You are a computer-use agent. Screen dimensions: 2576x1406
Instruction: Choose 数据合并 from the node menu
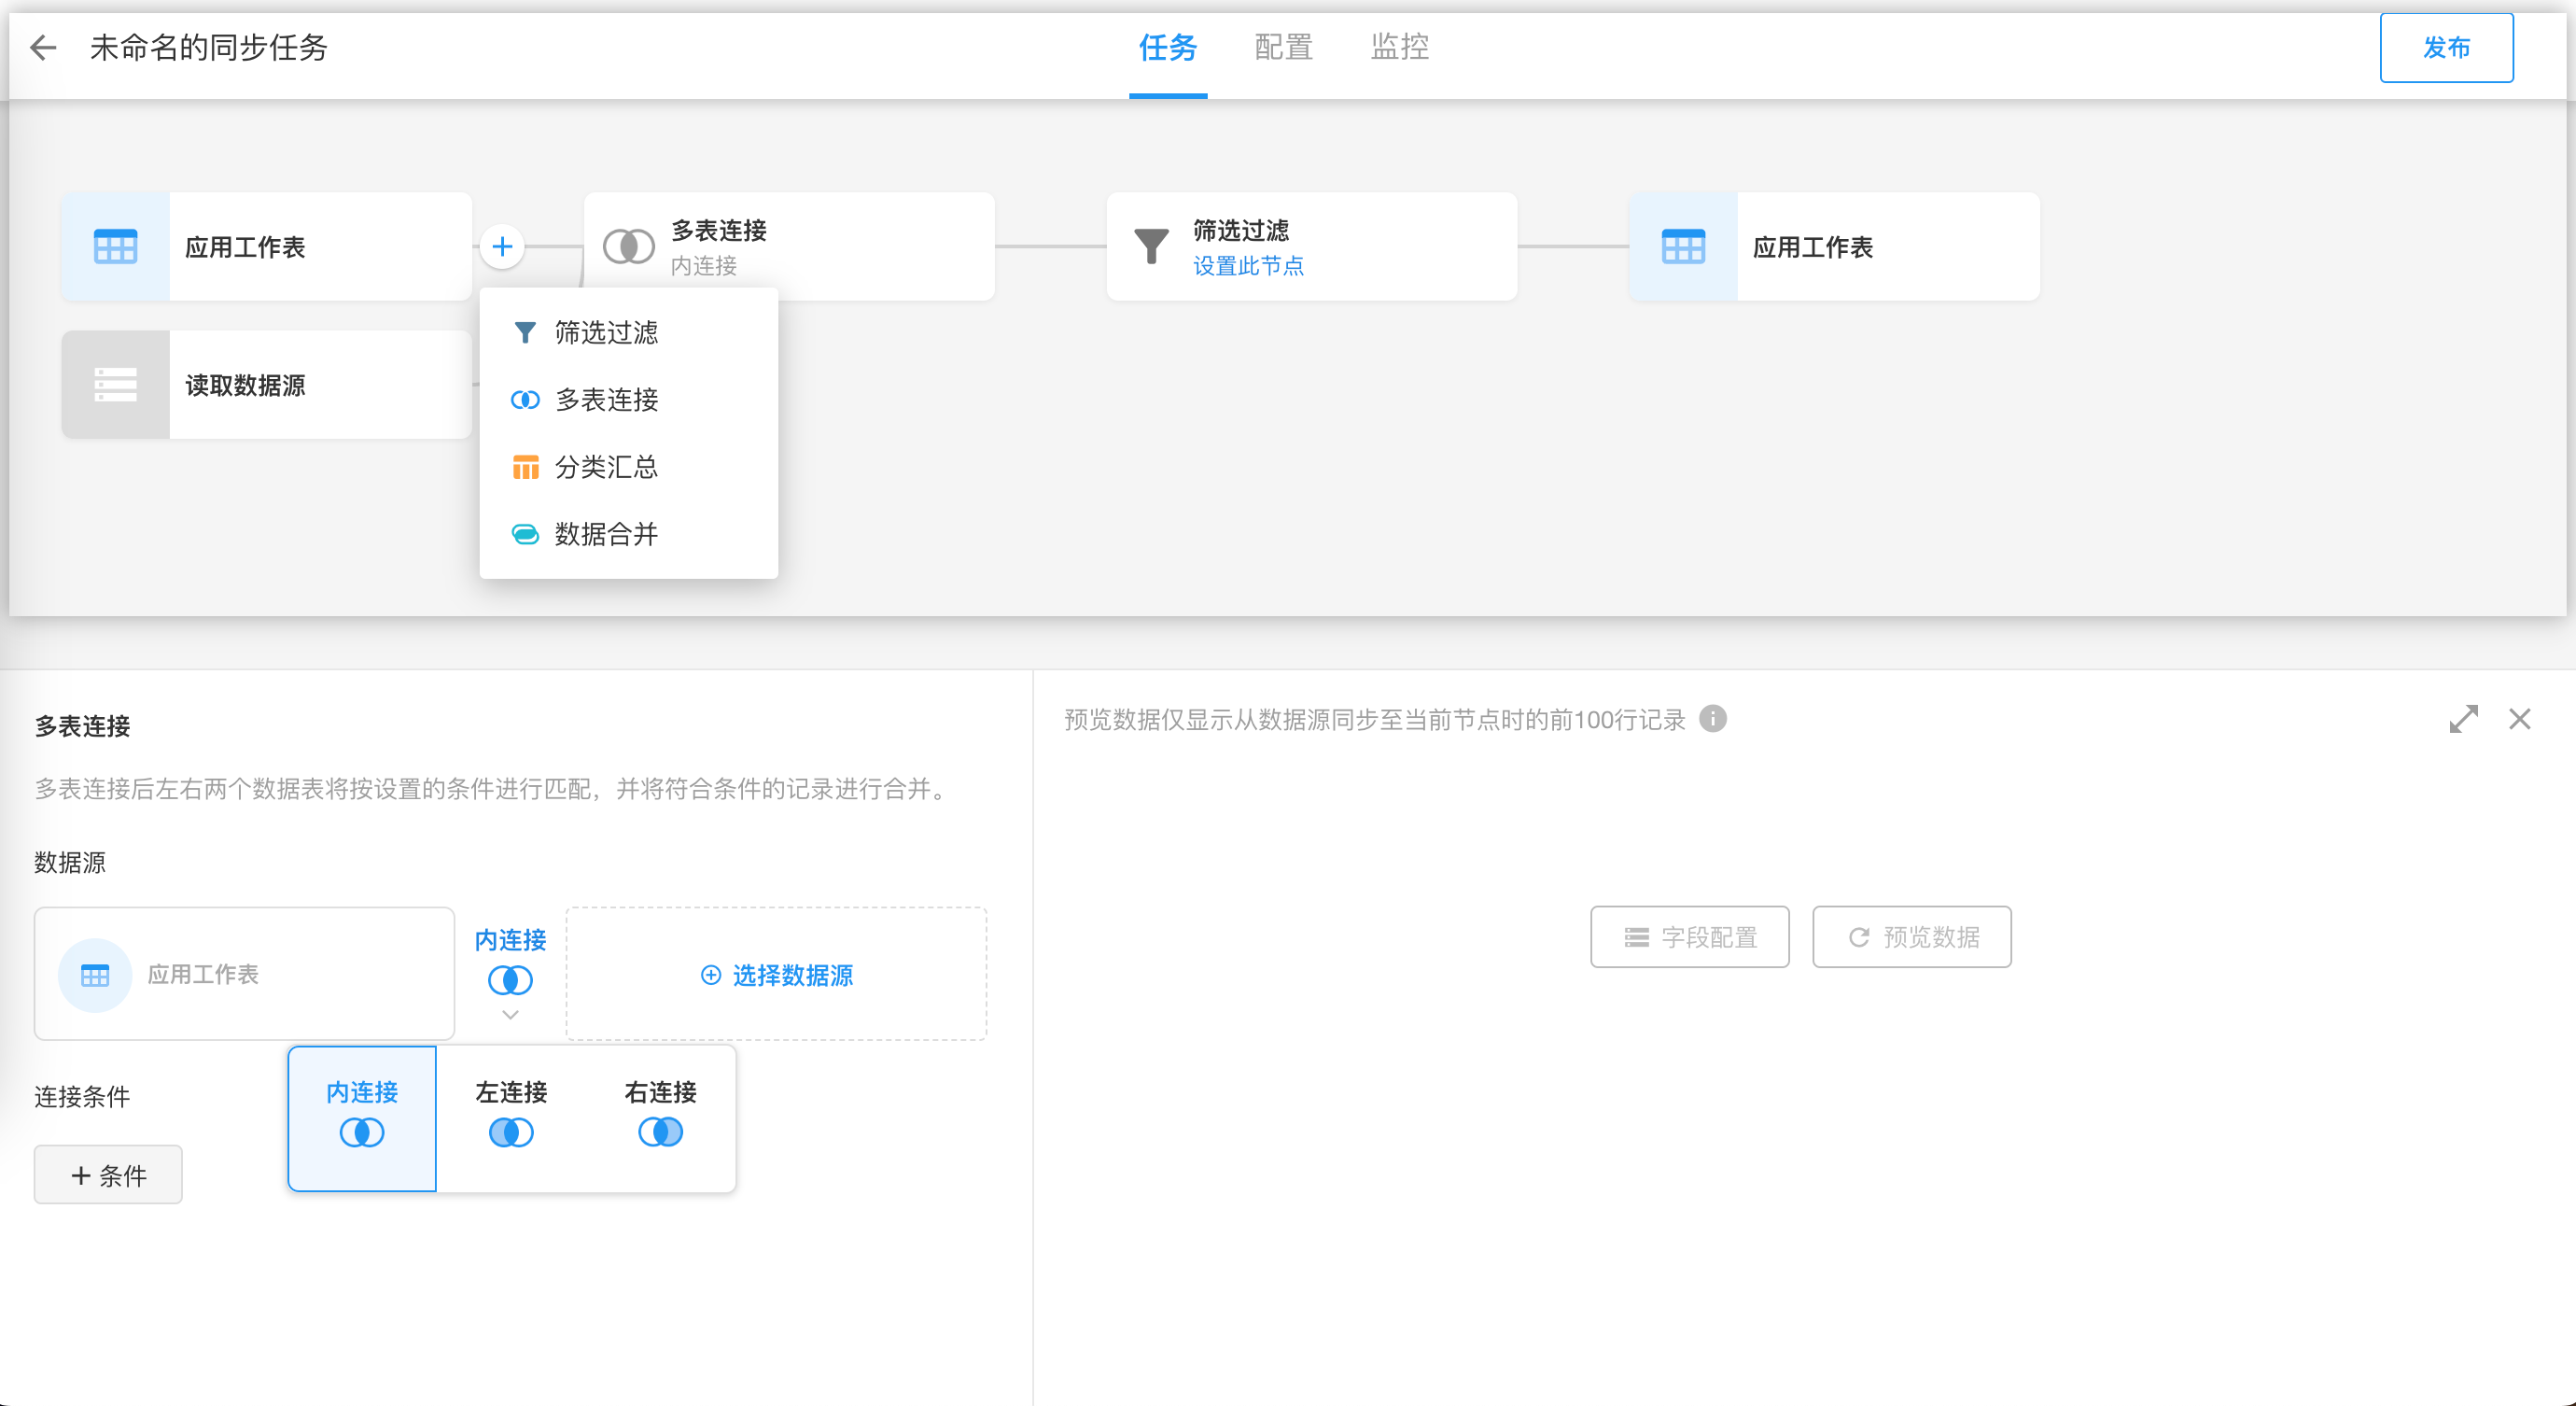pyautogui.click(x=606, y=534)
